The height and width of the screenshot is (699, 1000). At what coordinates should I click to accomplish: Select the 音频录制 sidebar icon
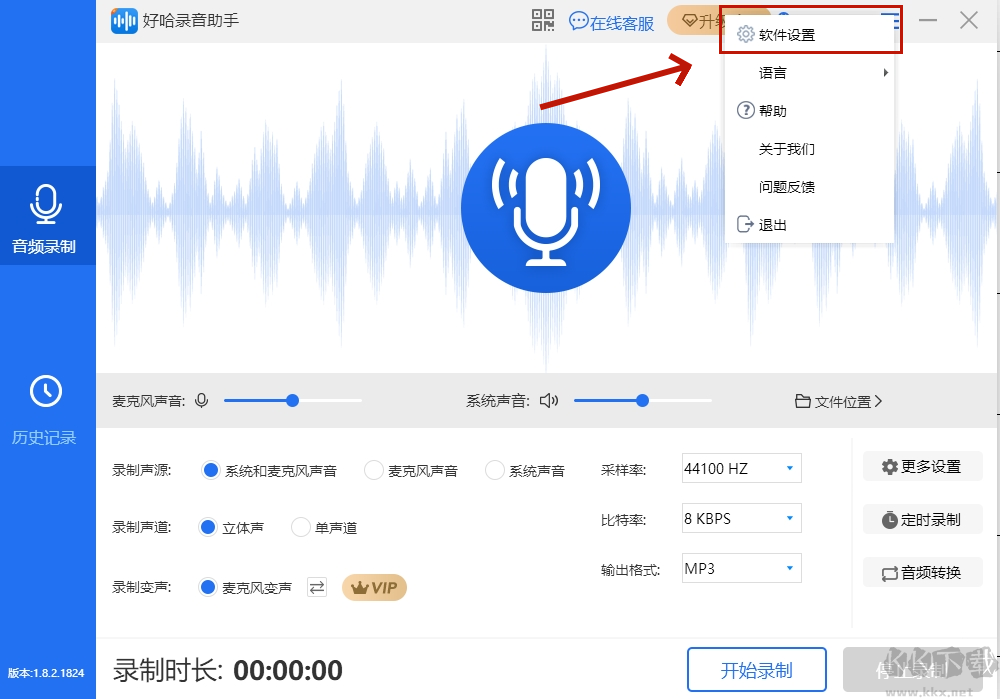47,215
